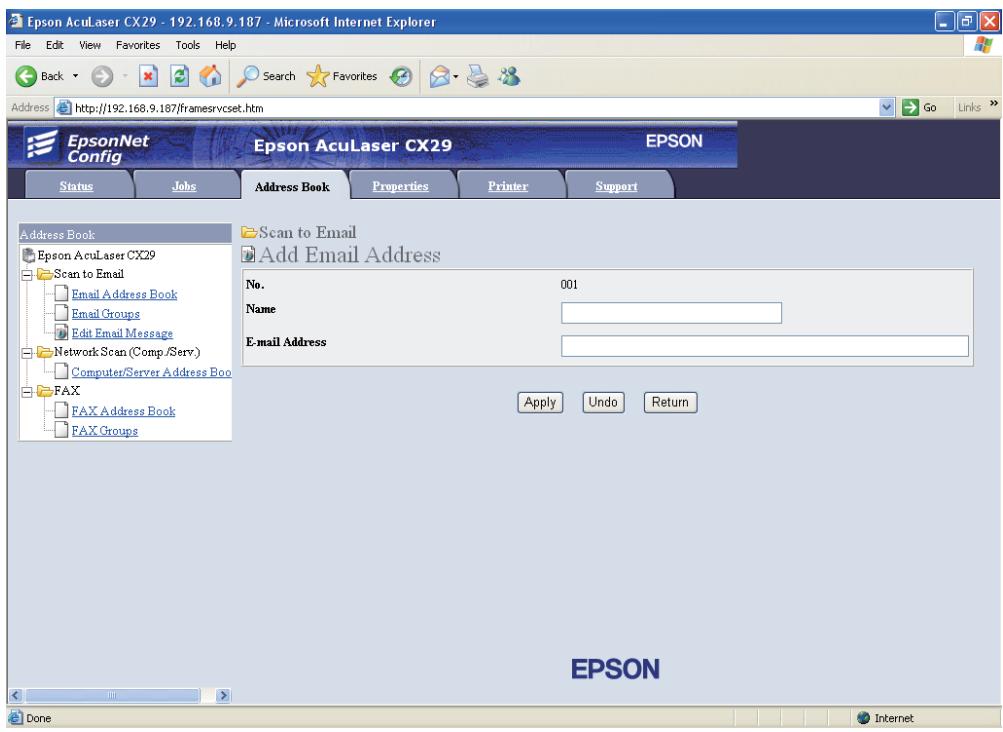Click the Undo button
The height and width of the screenshot is (732, 1003).
[x=603, y=402]
